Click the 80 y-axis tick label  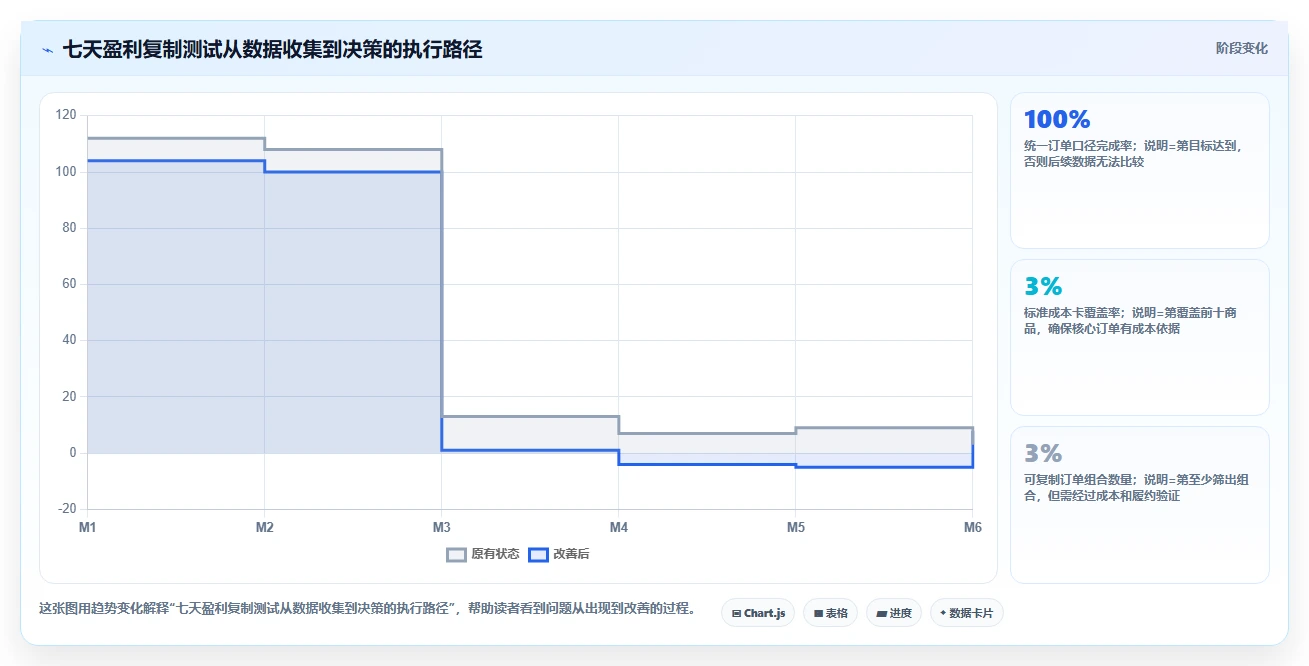point(69,228)
